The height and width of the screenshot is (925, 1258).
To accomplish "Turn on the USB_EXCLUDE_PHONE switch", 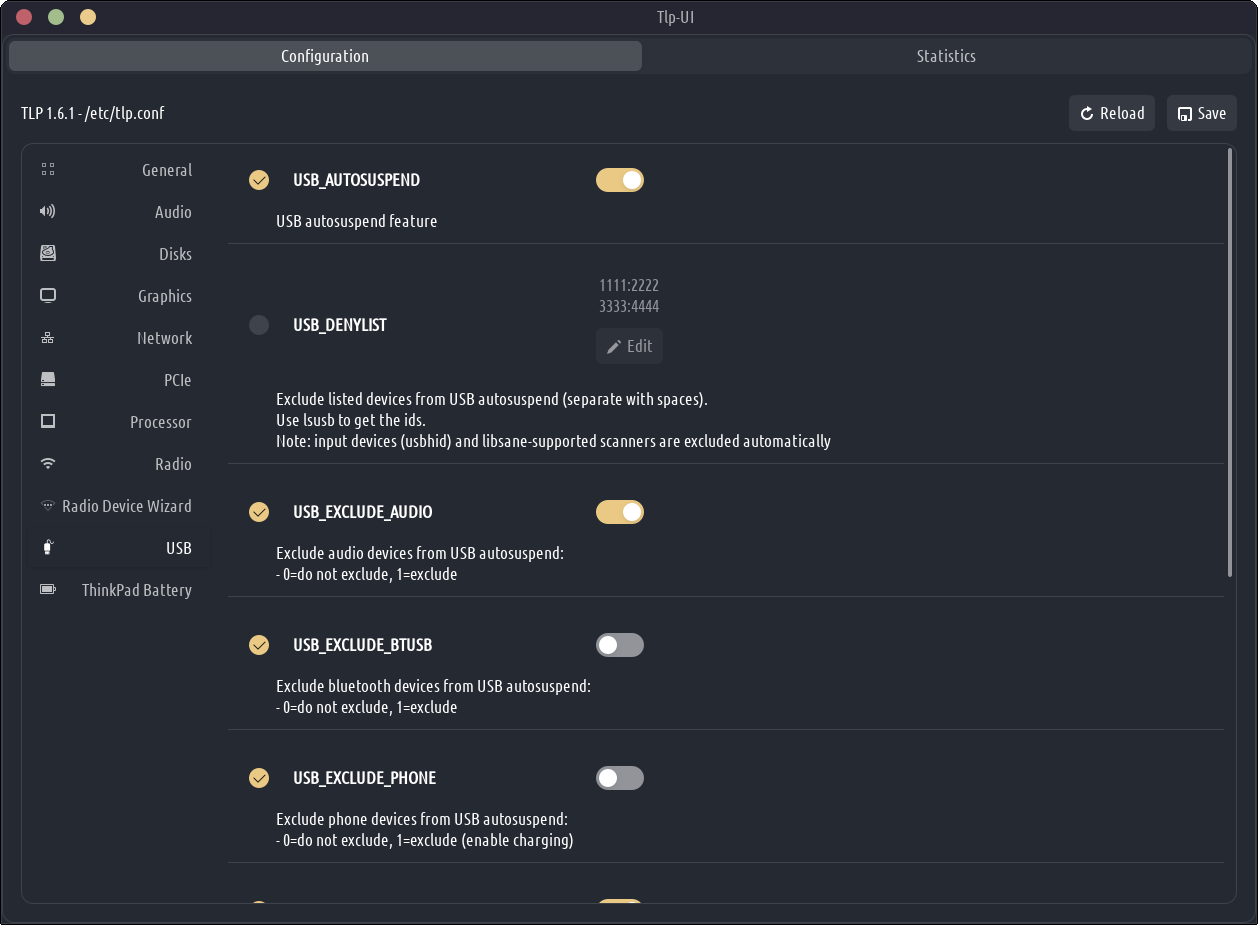I will tap(620, 778).
